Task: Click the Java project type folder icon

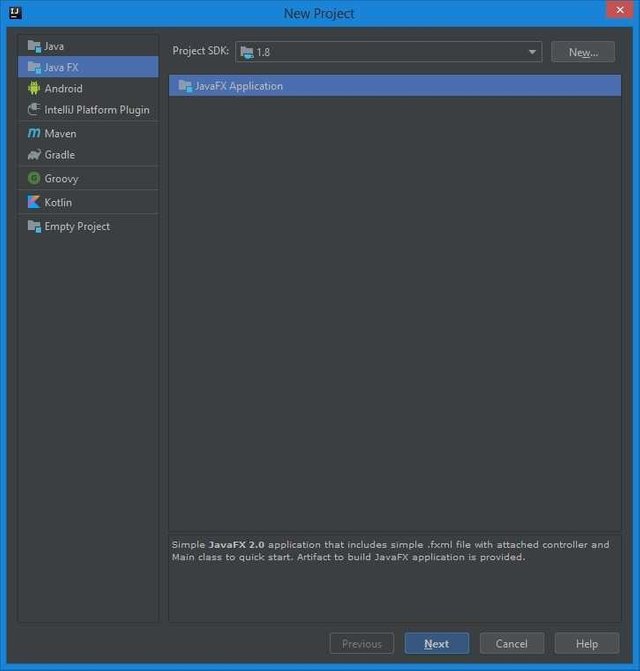Action: point(34,46)
